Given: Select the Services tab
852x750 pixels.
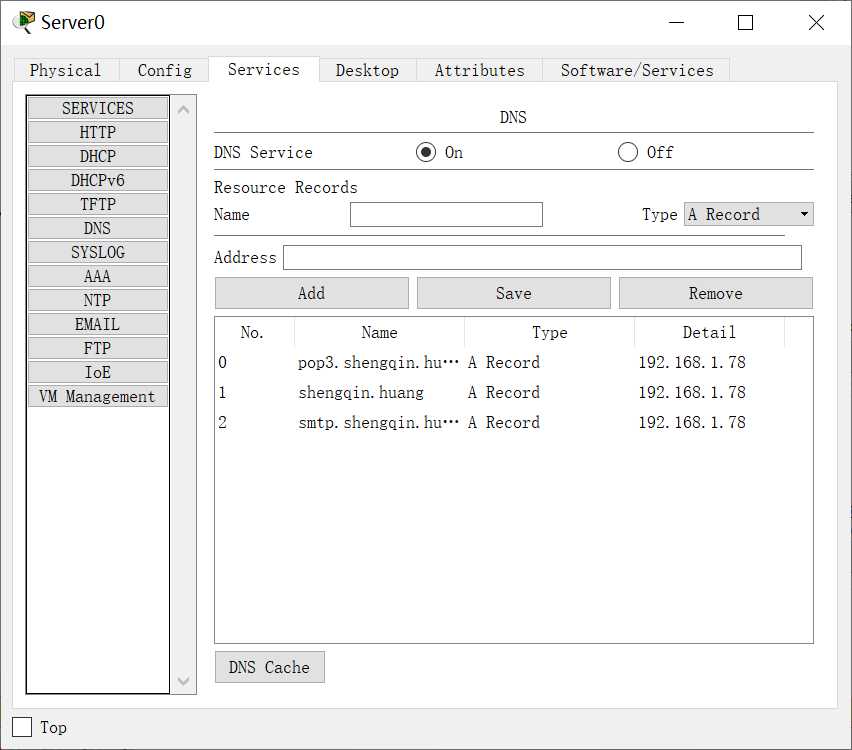Looking at the screenshot, I should pos(264,69).
